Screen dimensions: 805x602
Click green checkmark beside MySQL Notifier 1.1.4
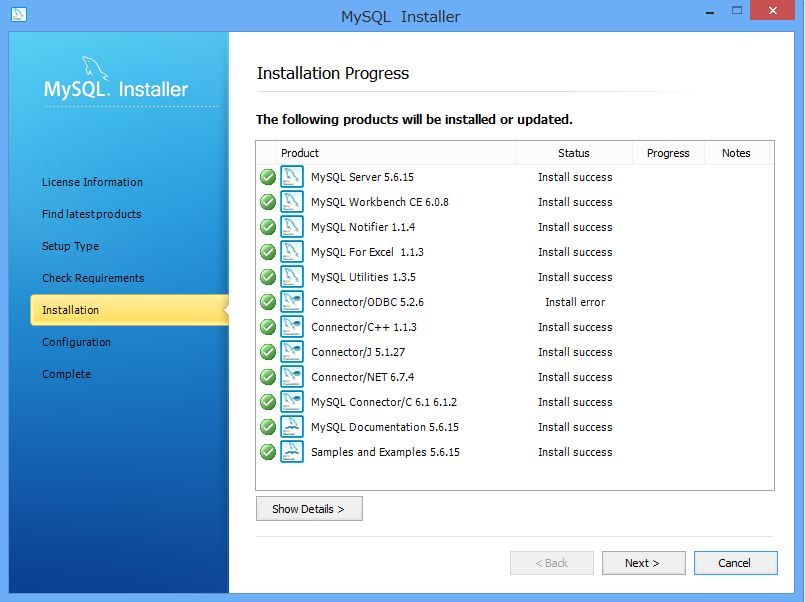coord(268,227)
